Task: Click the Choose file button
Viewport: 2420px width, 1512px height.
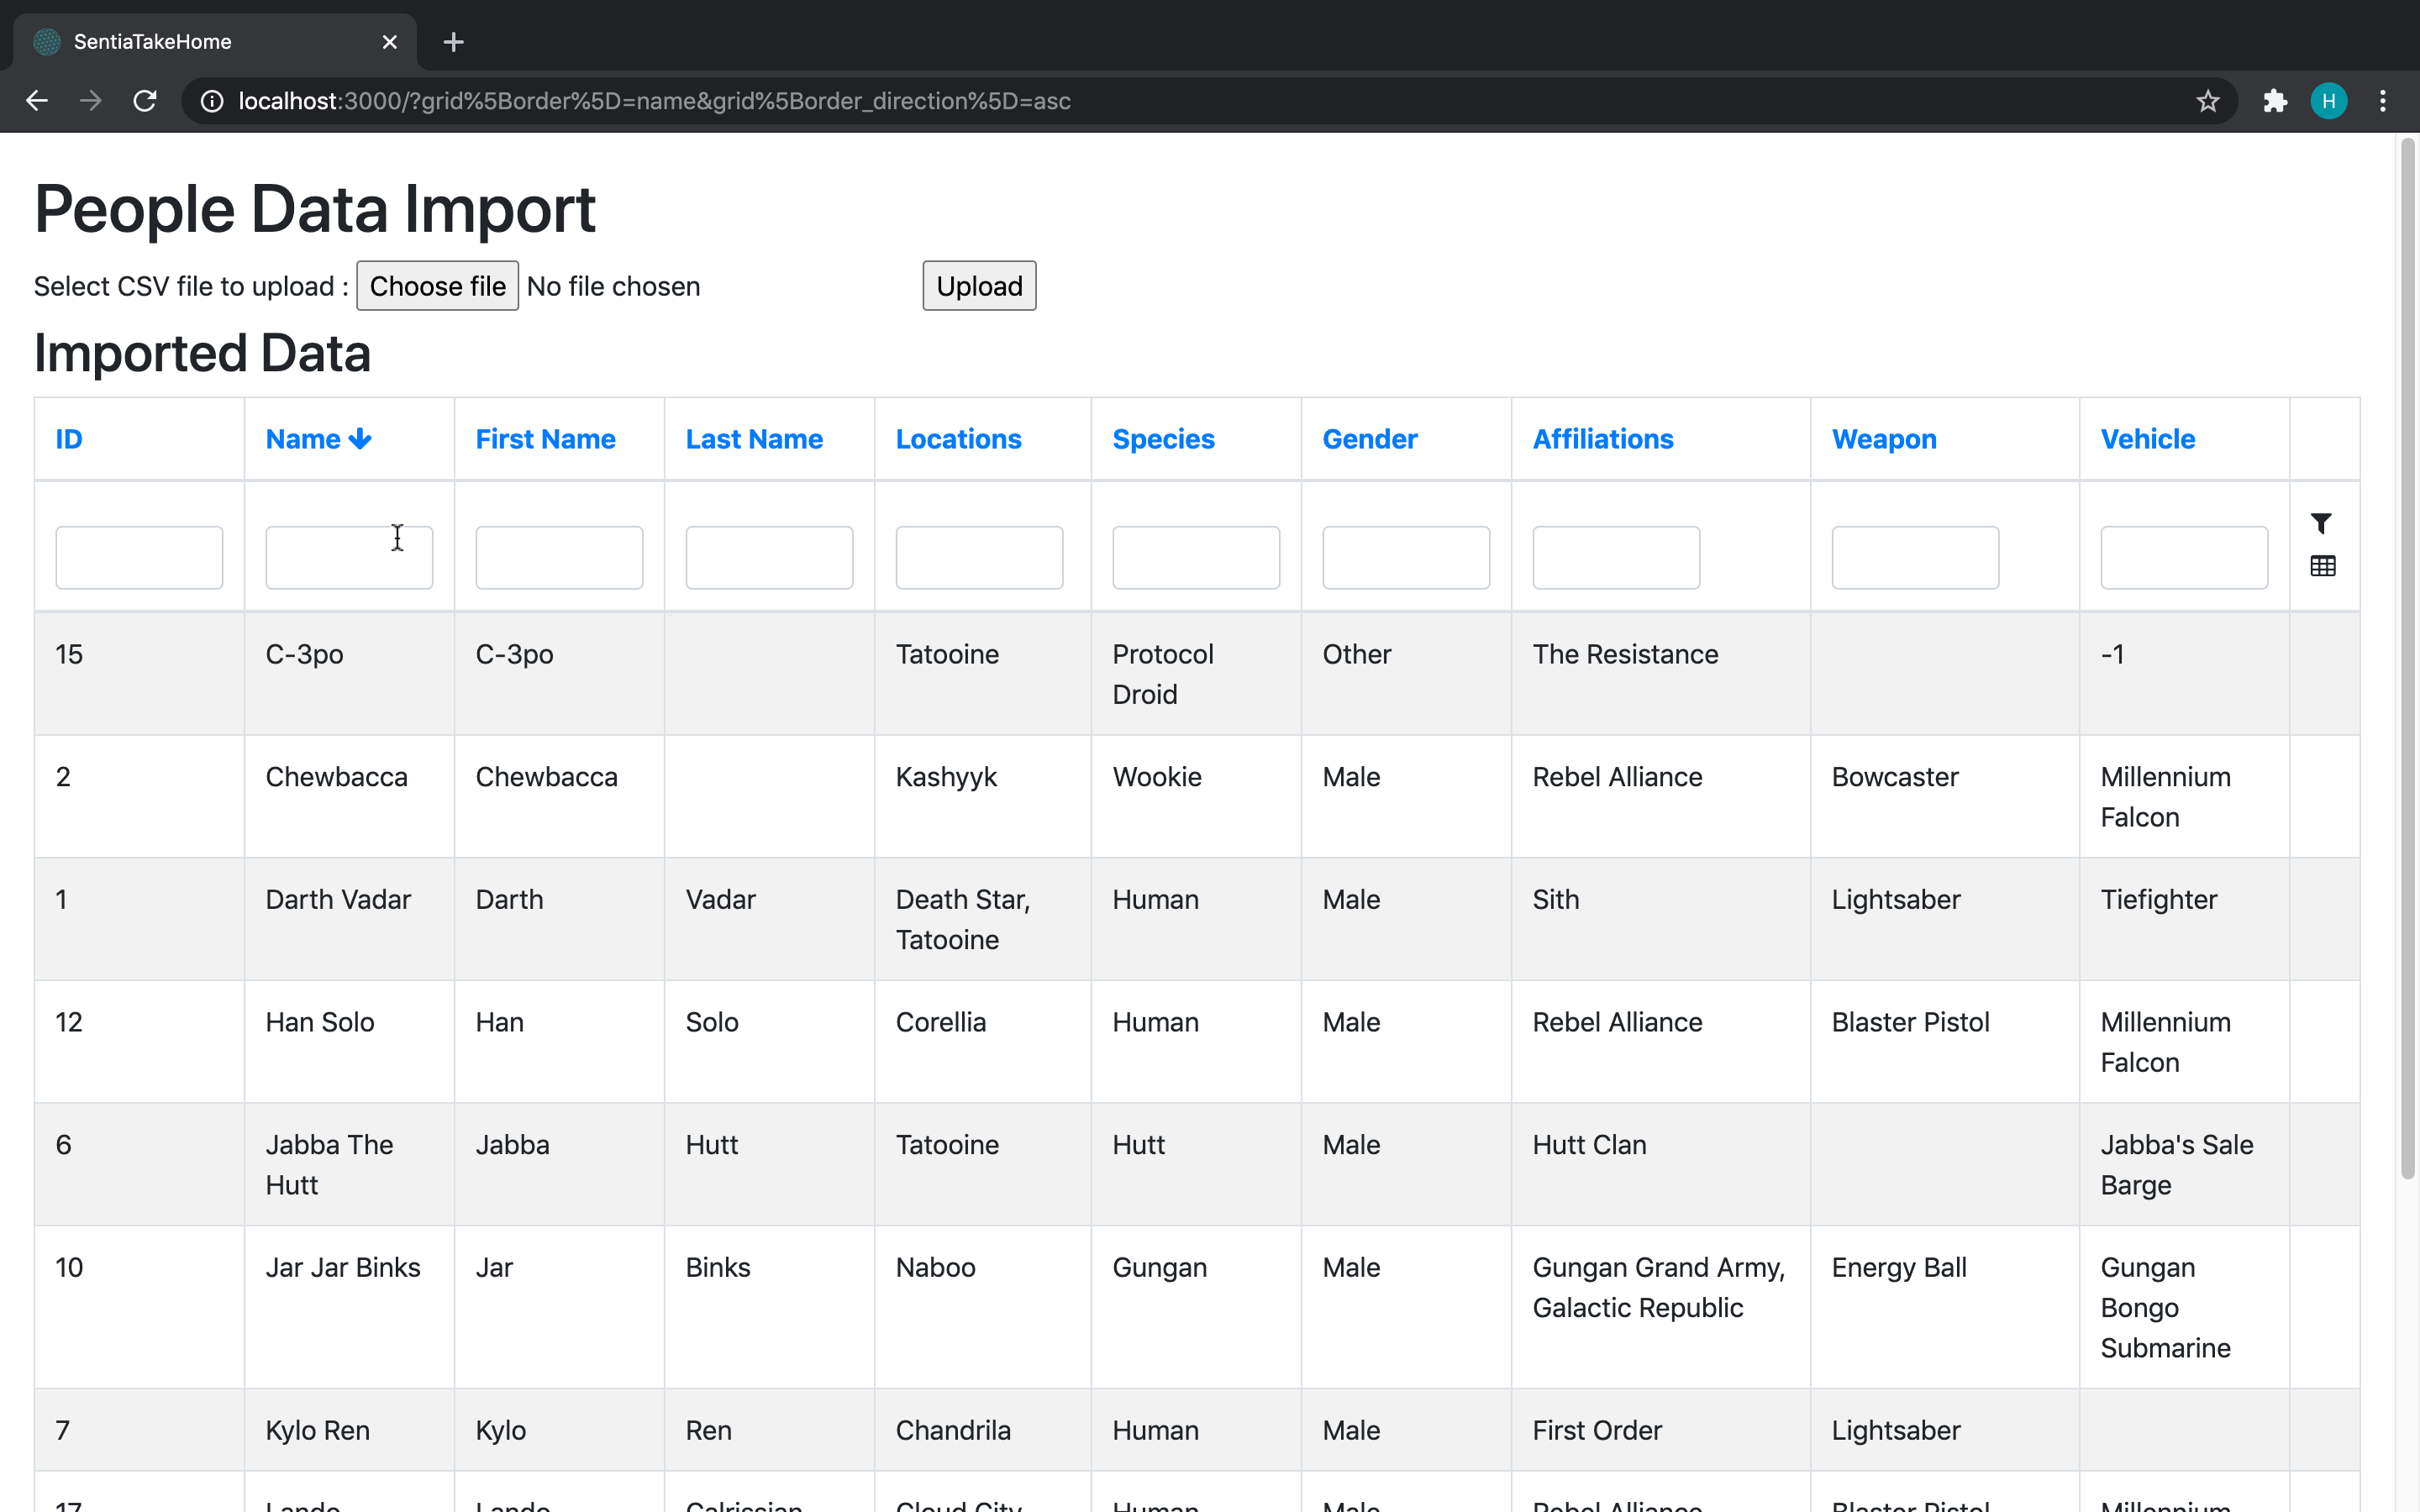Action: point(437,286)
